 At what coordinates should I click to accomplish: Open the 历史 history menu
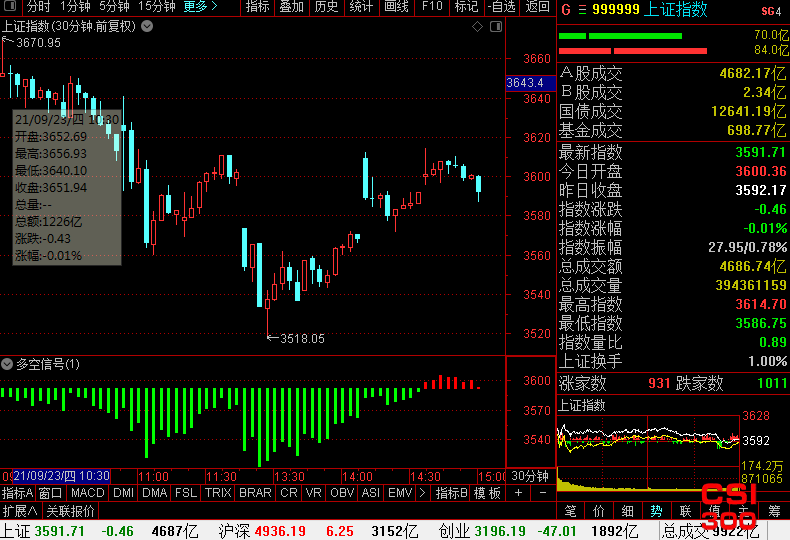[326, 7]
